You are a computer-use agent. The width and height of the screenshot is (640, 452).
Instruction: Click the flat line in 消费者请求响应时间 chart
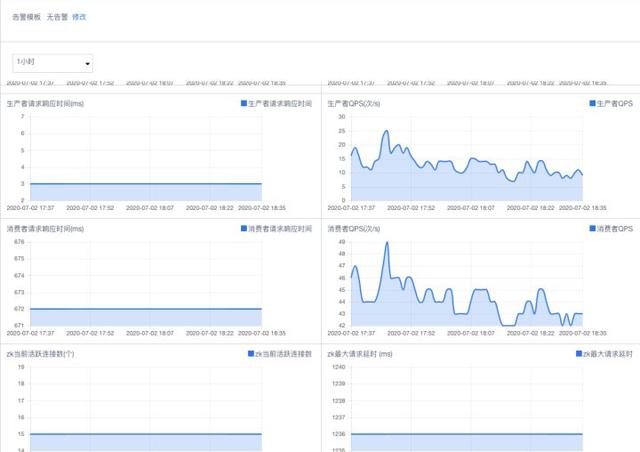[145, 309]
